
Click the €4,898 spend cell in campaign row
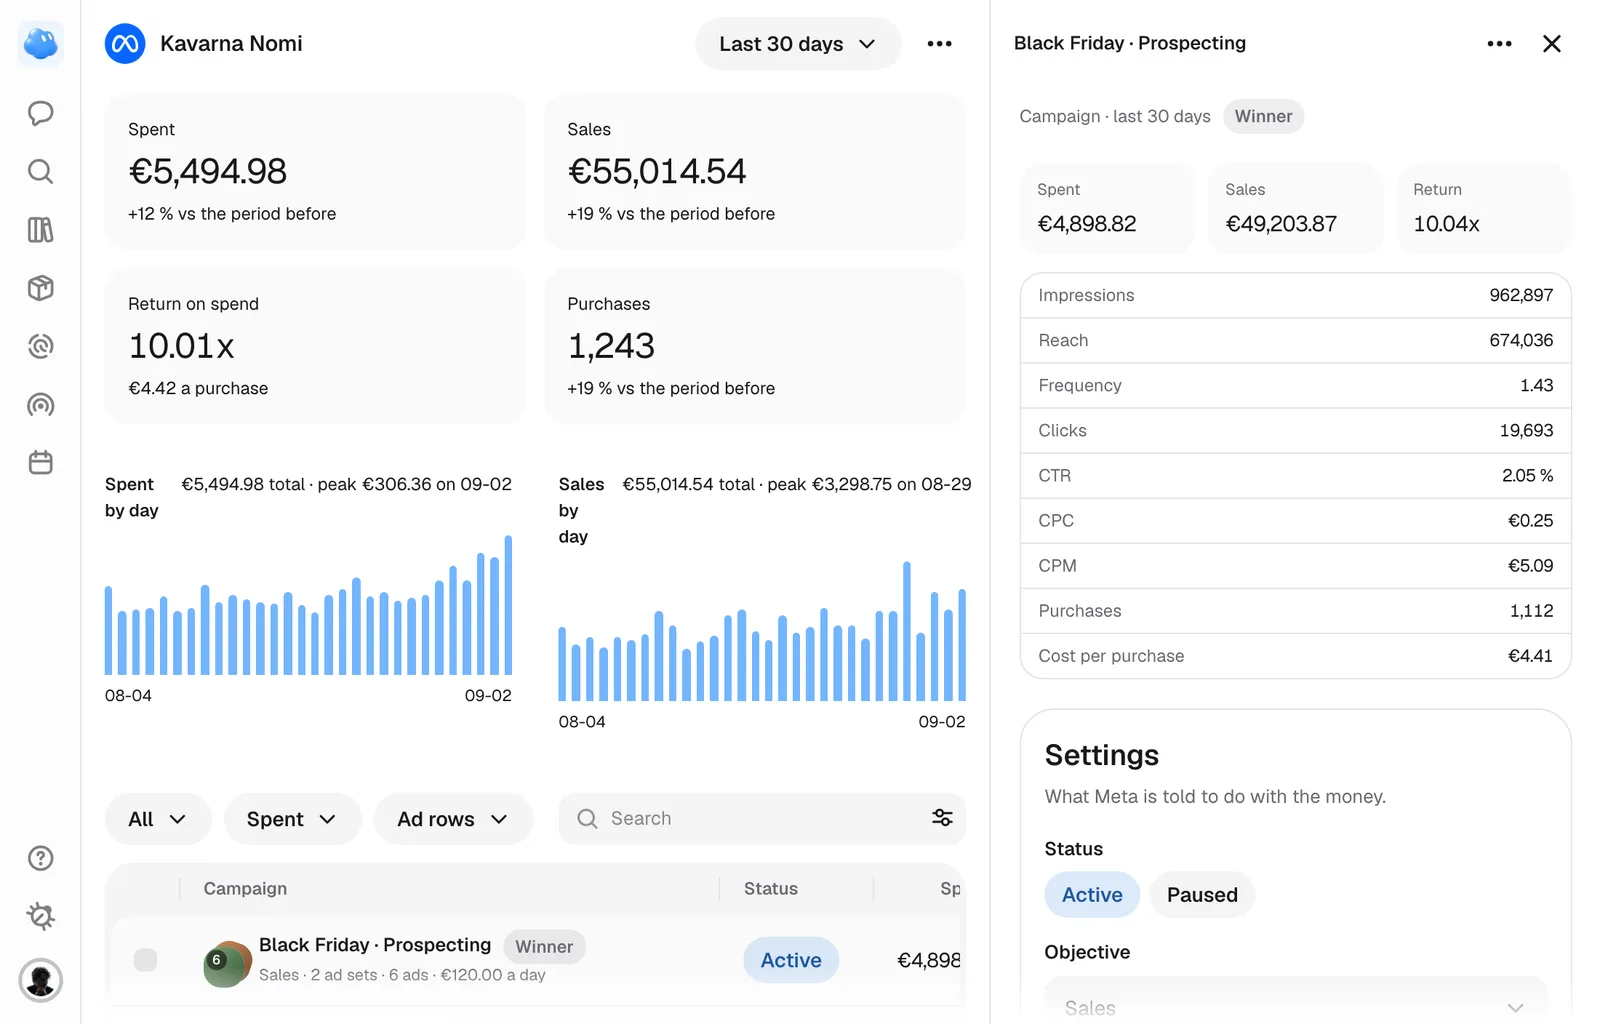928,960
